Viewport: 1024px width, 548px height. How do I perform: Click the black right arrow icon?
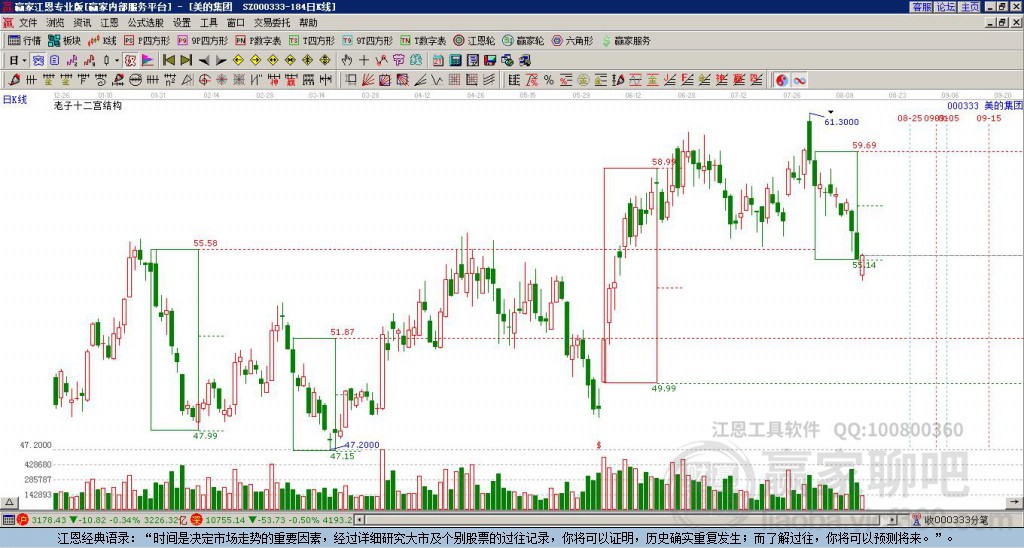pyautogui.click(x=221, y=60)
